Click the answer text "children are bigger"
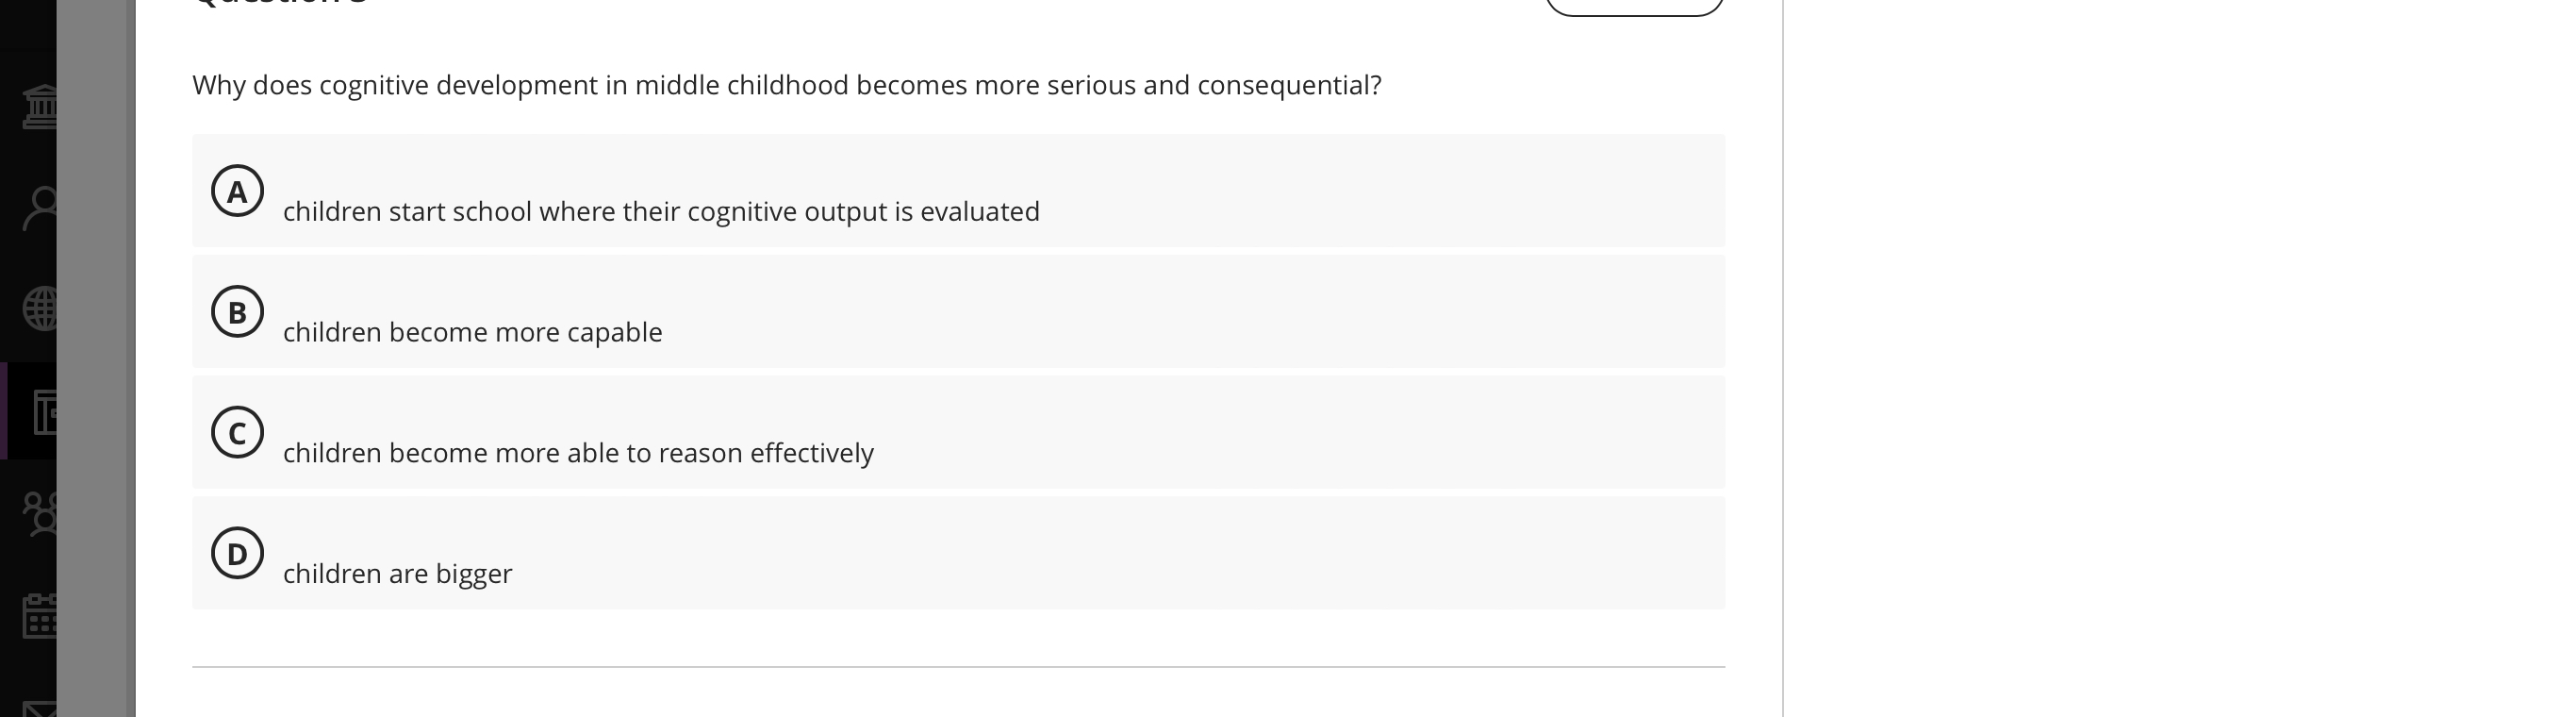The height and width of the screenshot is (717, 2576). click(x=397, y=574)
